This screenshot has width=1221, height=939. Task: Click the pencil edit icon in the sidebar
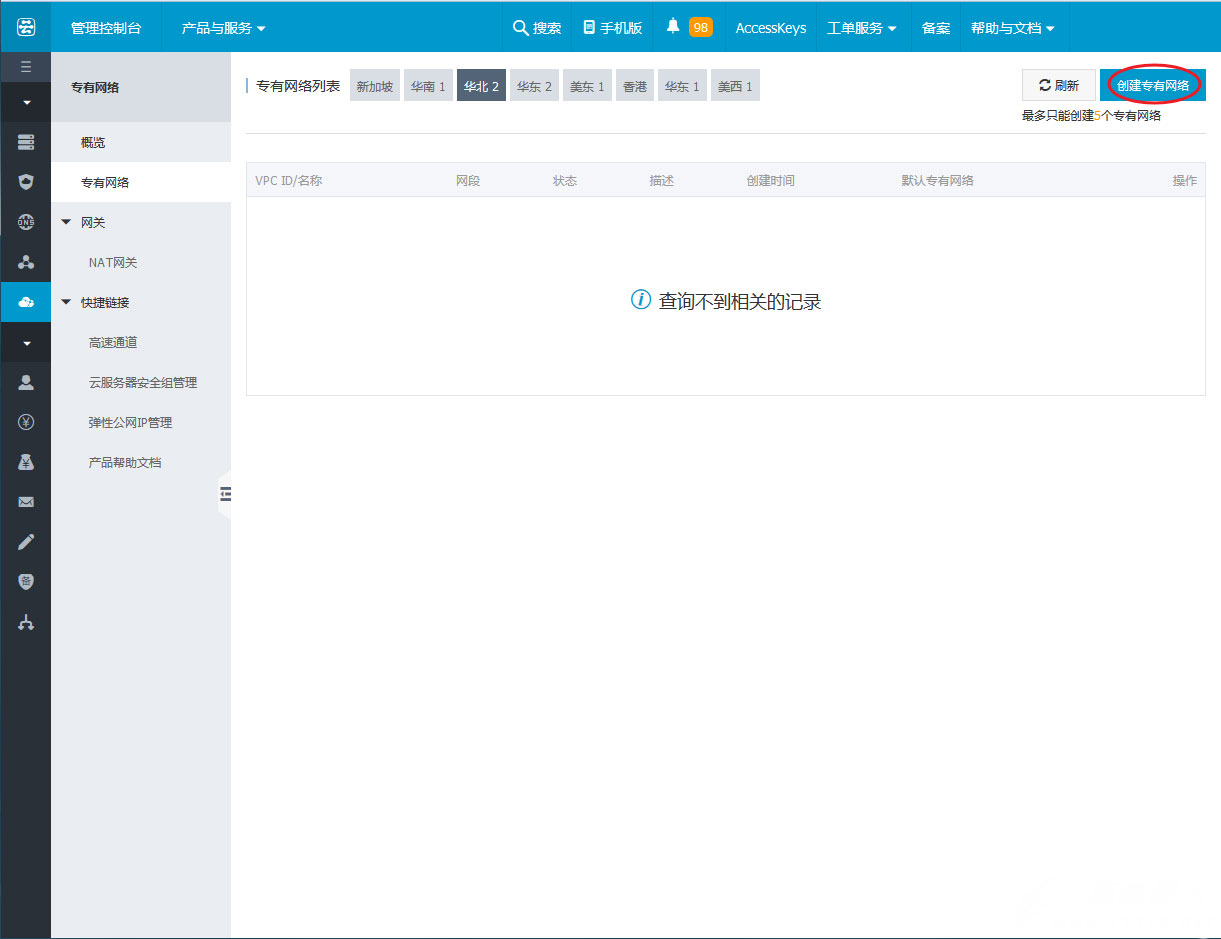coord(26,542)
